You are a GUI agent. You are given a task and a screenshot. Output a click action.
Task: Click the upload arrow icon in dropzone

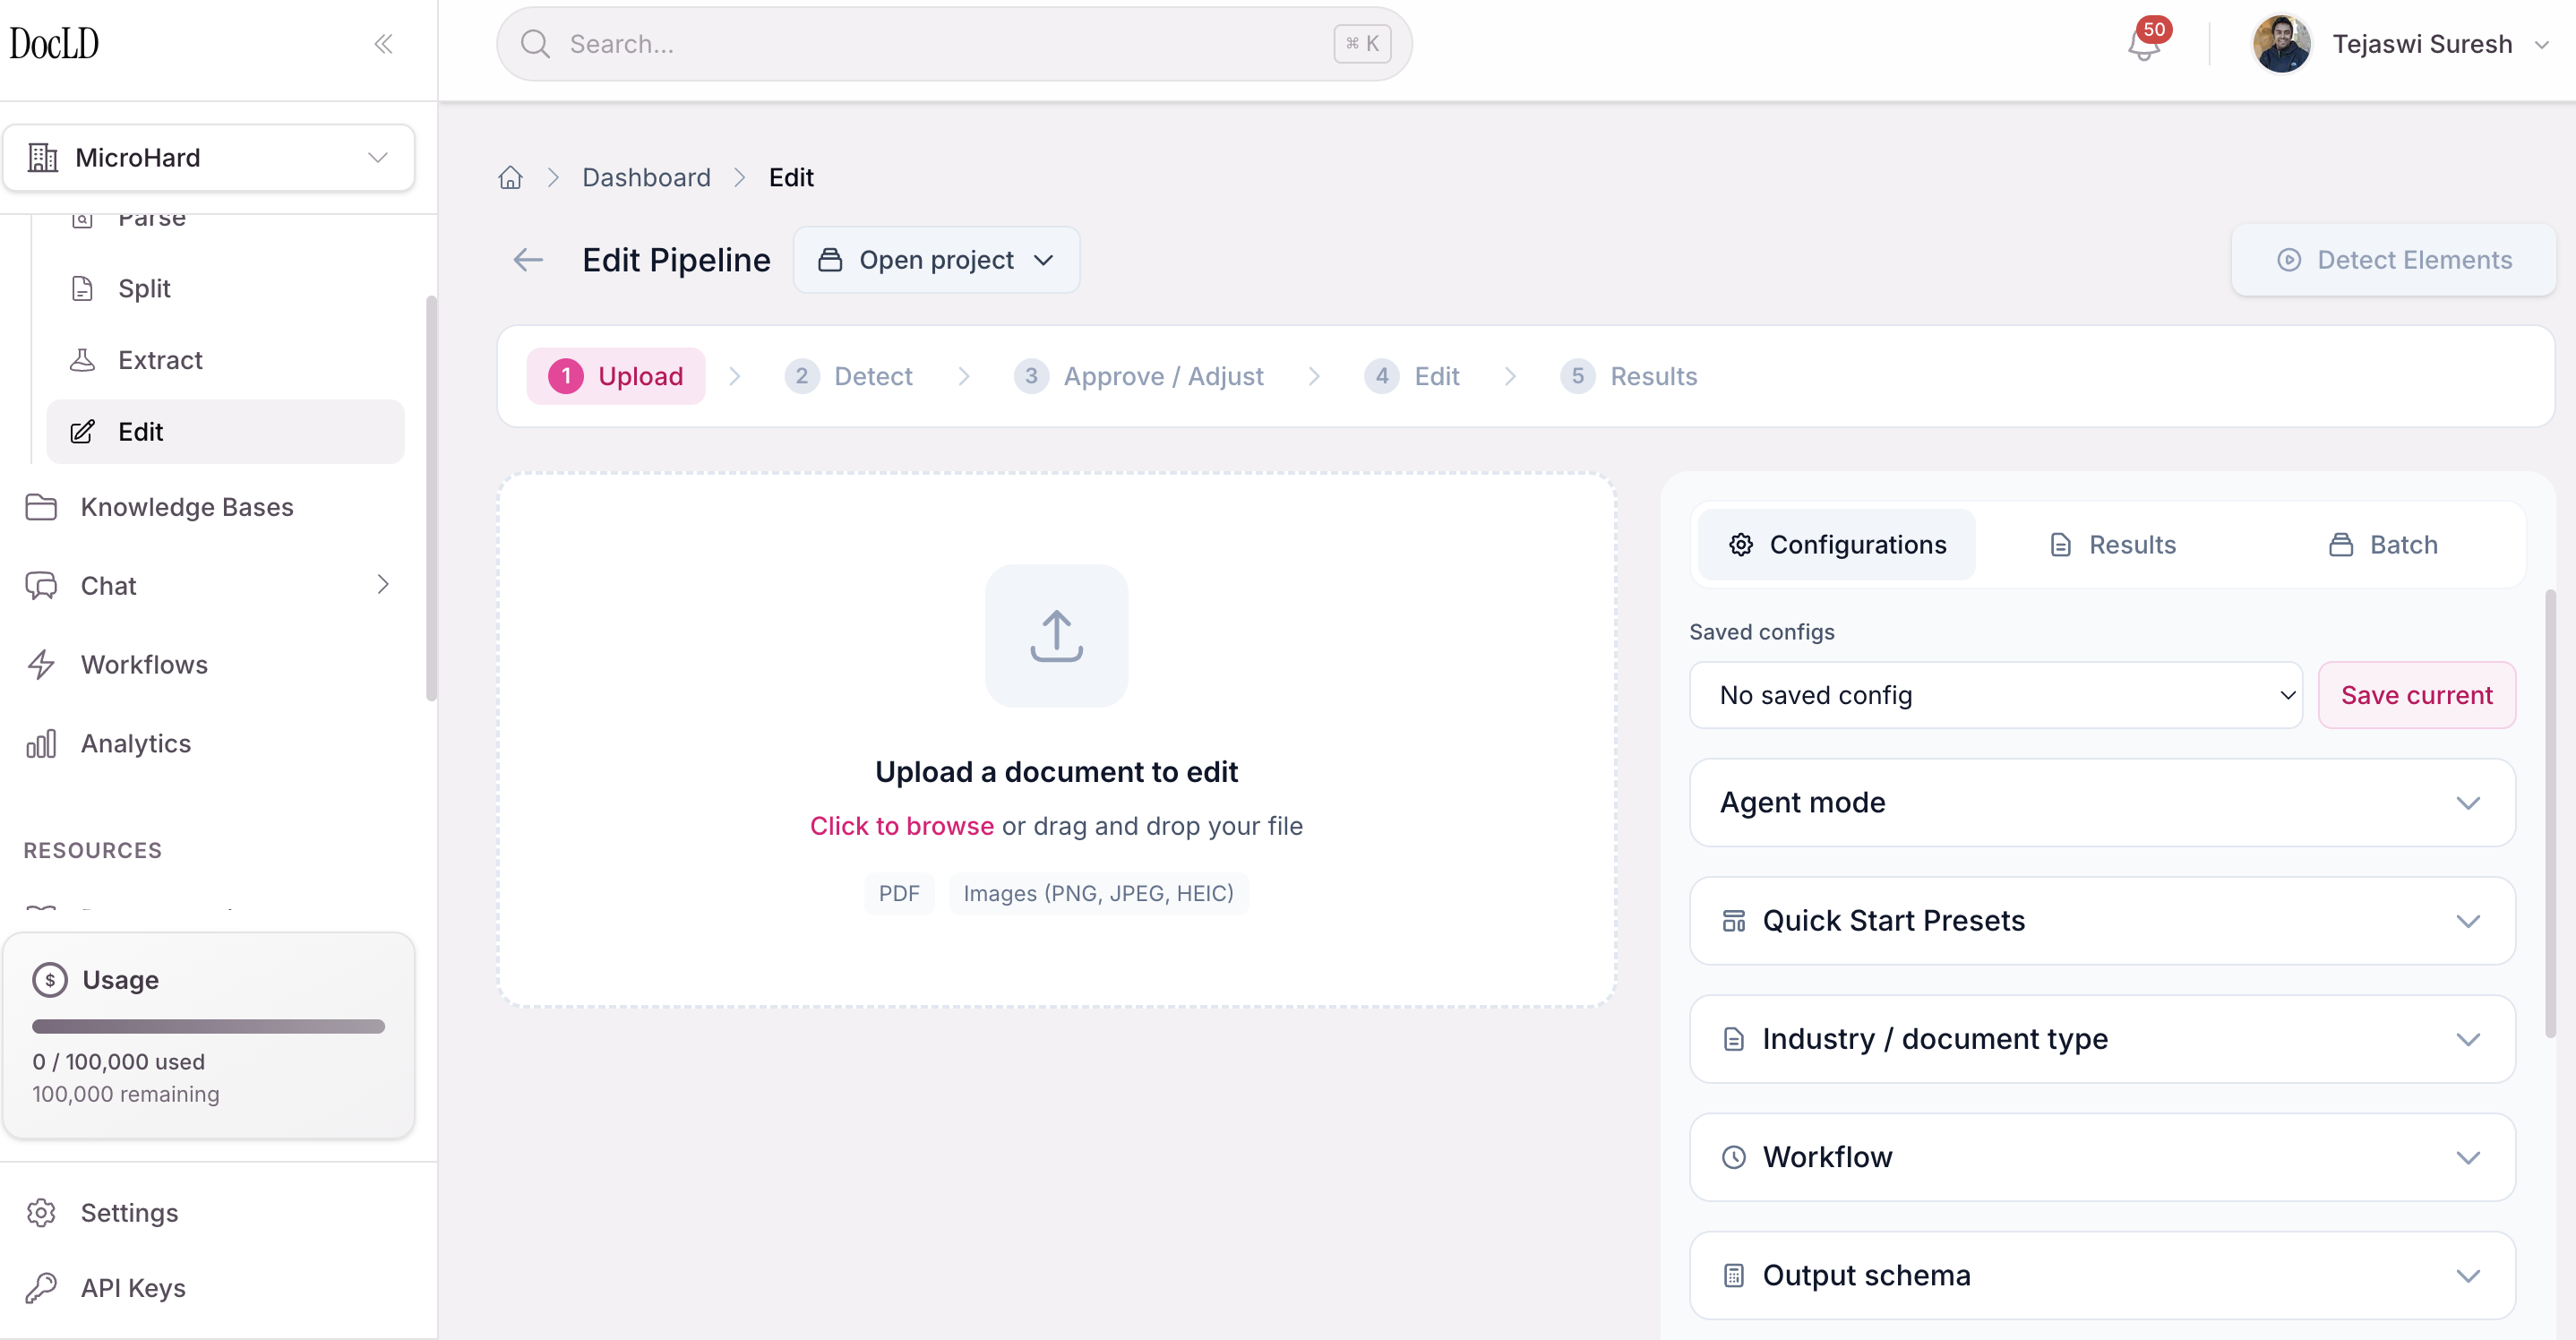[1056, 636]
